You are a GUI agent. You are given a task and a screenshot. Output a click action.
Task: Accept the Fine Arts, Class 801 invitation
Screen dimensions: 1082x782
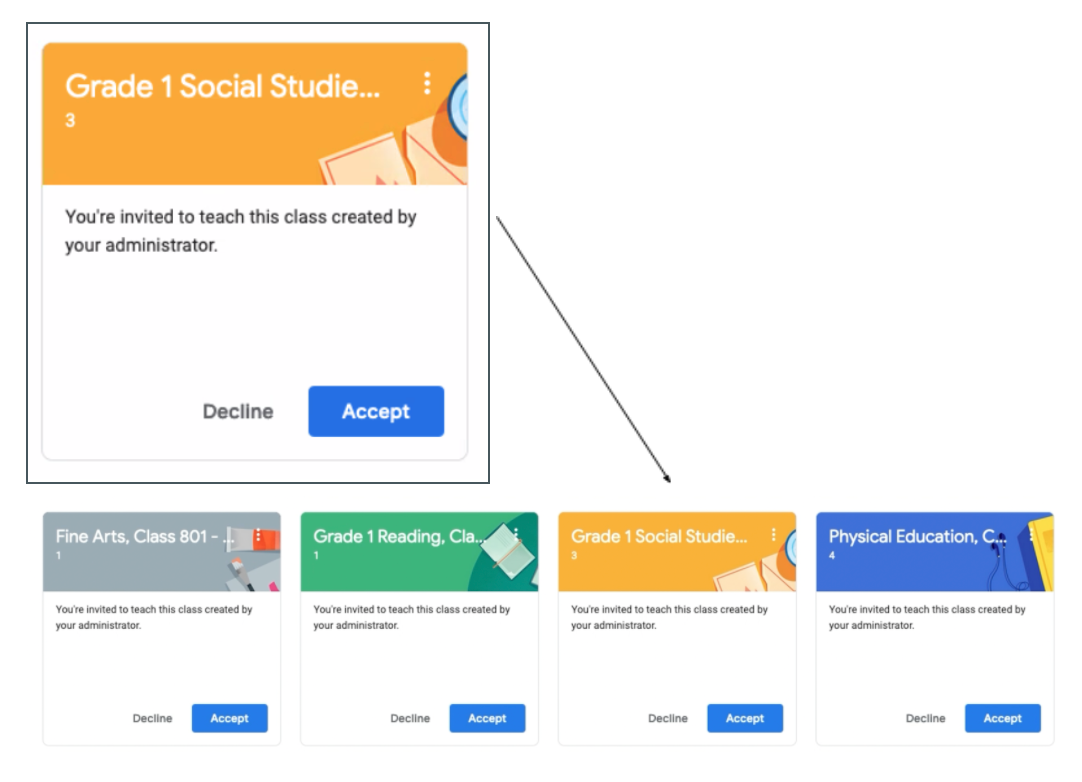(229, 718)
